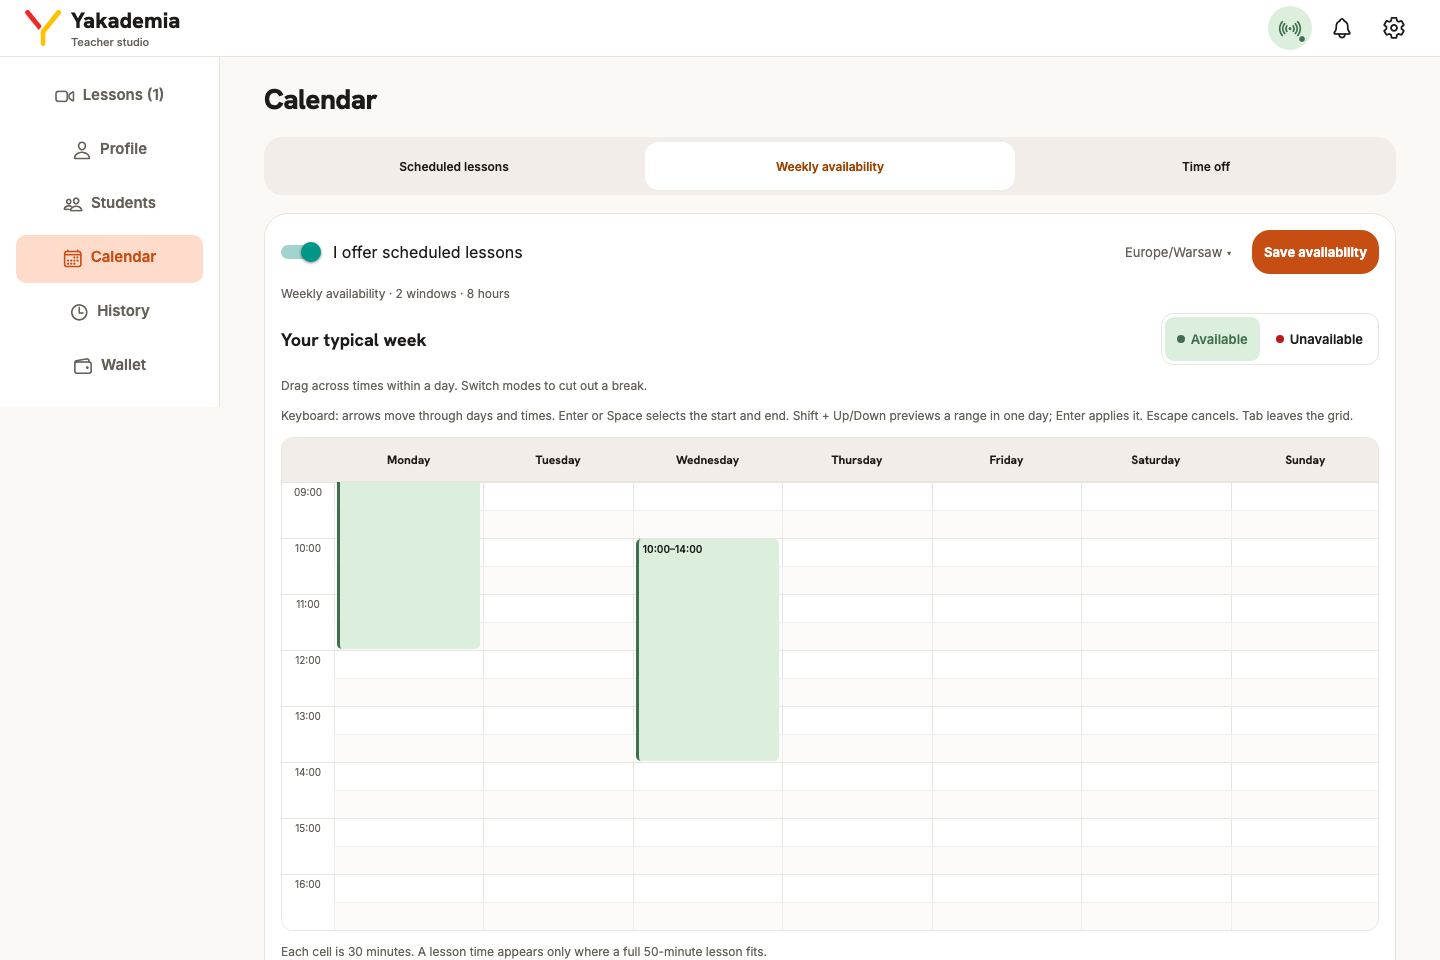Click the History clock icon

click(x=79, y=312)
